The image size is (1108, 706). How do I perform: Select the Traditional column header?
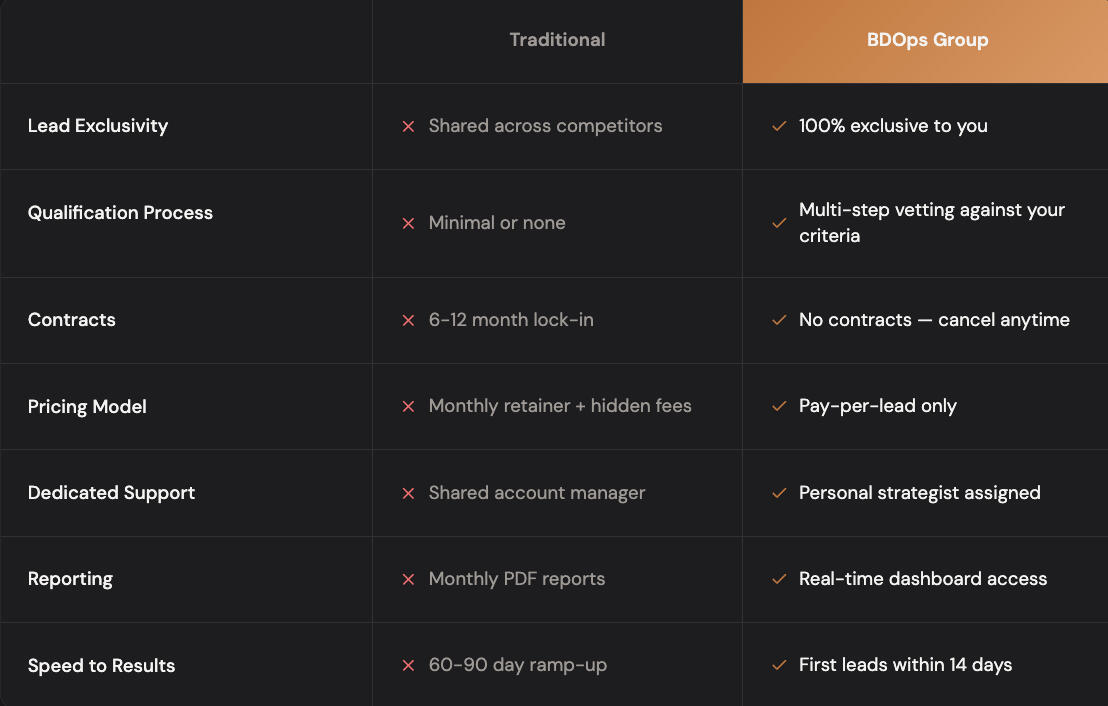click(x=557, y=40)
